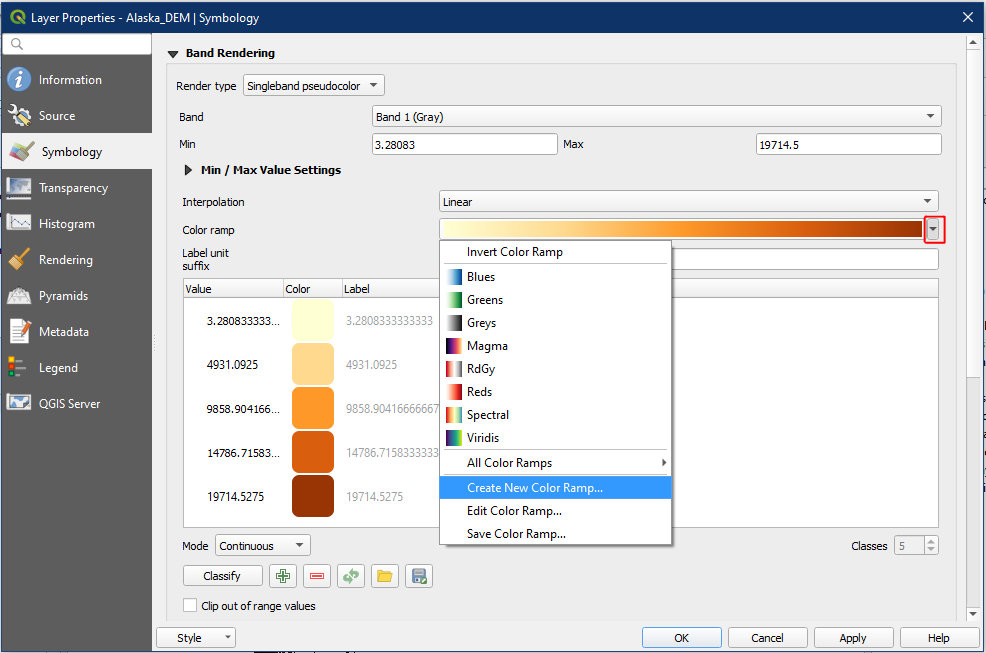Open the Interpolation Linear dropdown
This screenshot has height=653, width=986.
688,202
